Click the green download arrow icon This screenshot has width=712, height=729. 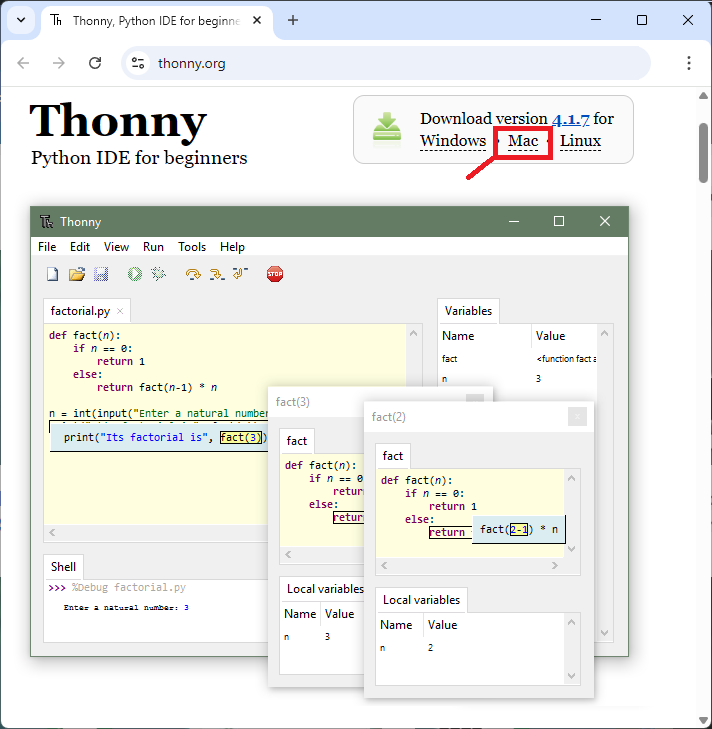(x=387, y=129)
